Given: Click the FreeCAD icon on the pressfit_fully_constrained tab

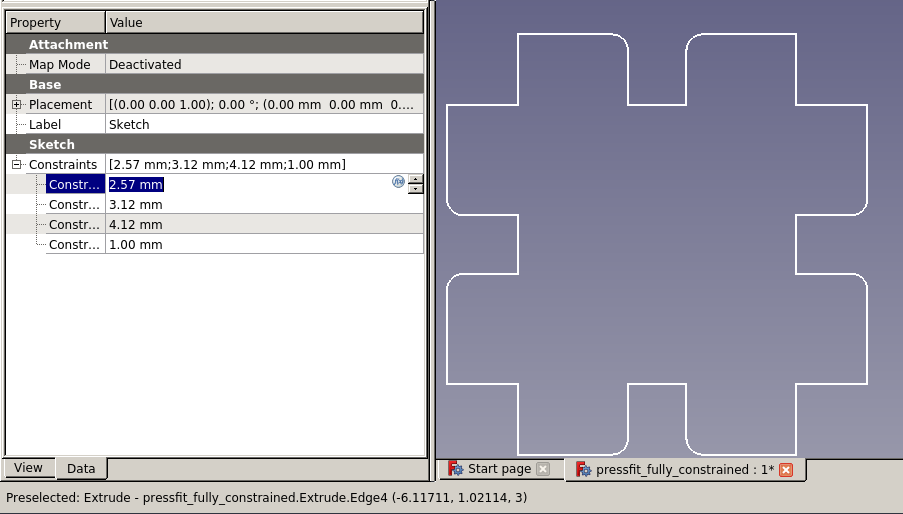Looking at the screenshot, I should (x=583, y=469).
